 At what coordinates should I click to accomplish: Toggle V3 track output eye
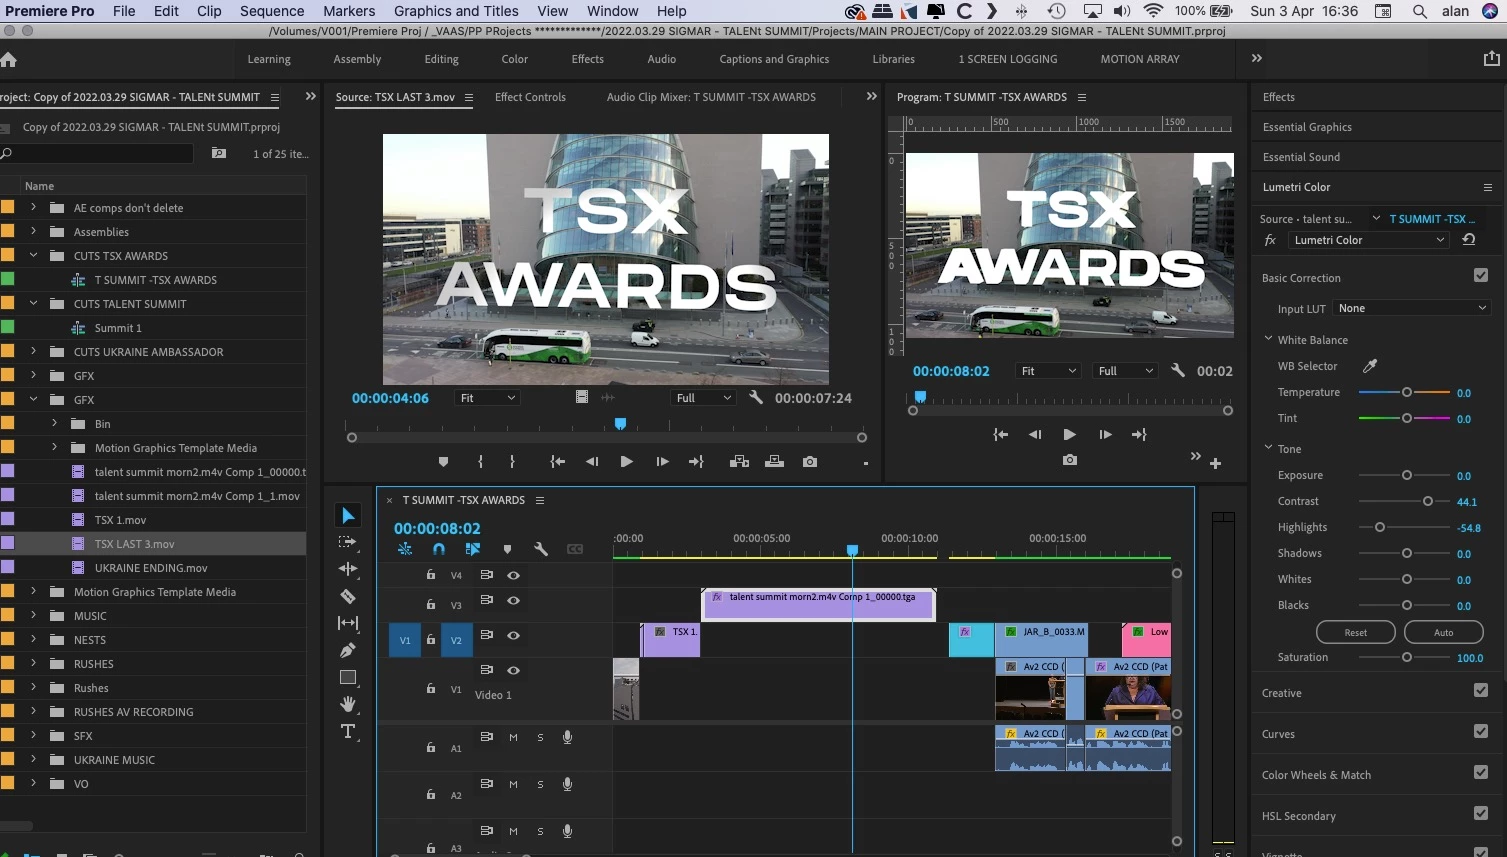(x=513, y=600)
